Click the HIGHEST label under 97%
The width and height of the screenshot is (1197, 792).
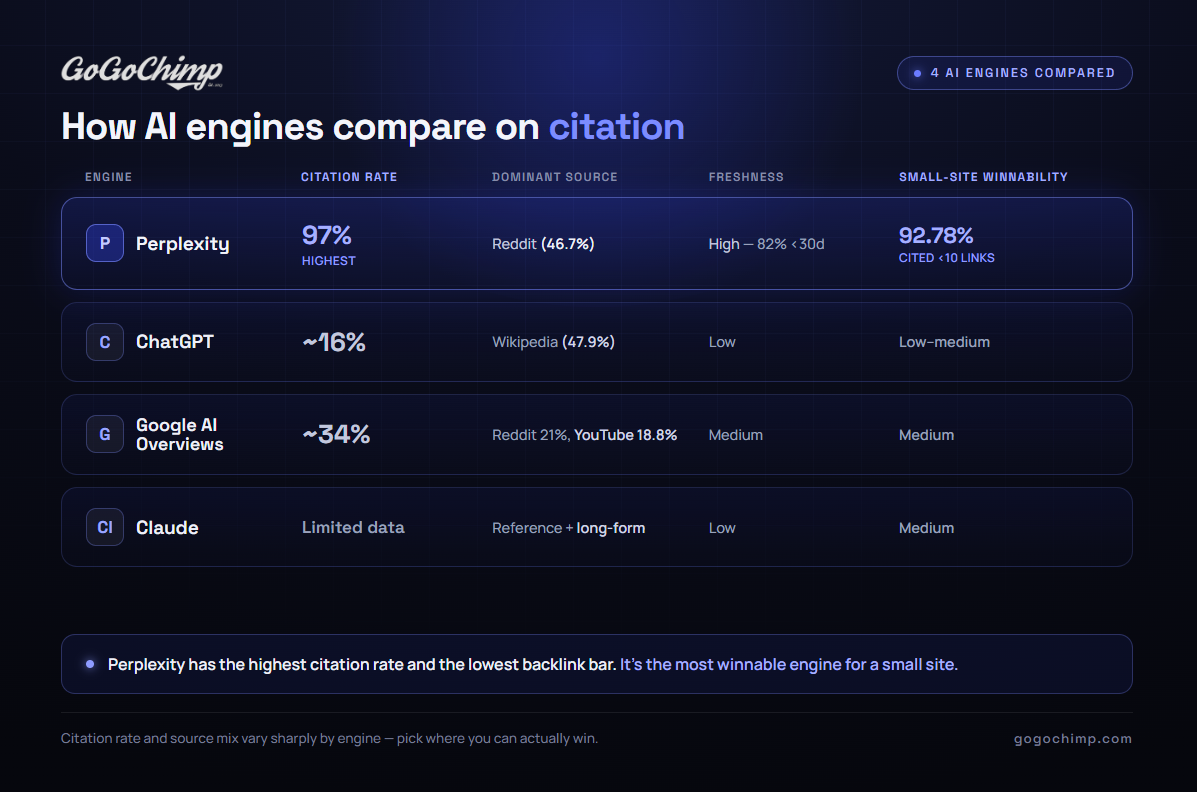(328, 260)
